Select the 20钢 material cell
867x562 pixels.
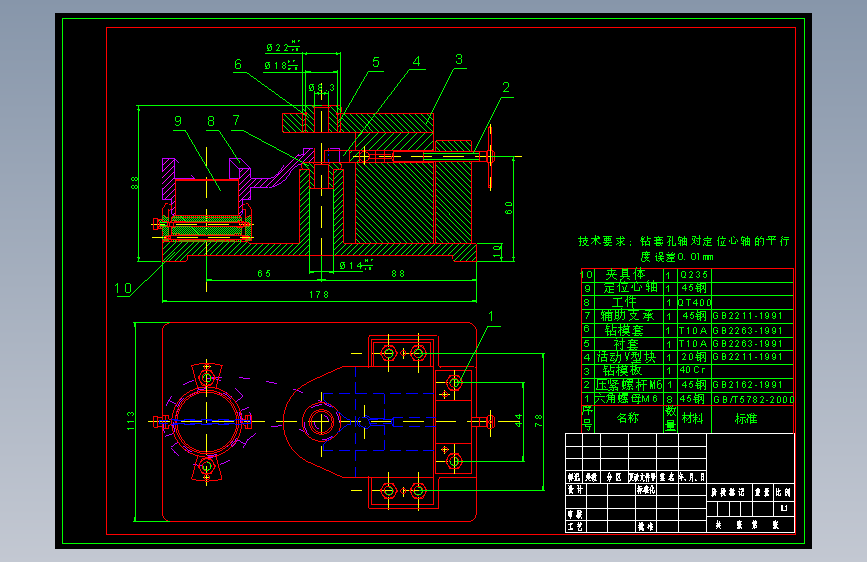coord(694,357)
